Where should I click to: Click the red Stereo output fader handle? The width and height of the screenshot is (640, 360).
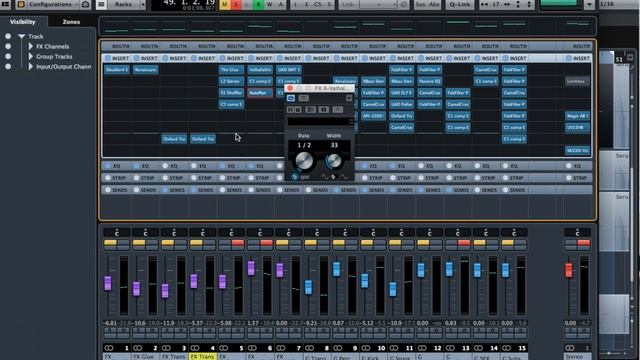[569, 270]
